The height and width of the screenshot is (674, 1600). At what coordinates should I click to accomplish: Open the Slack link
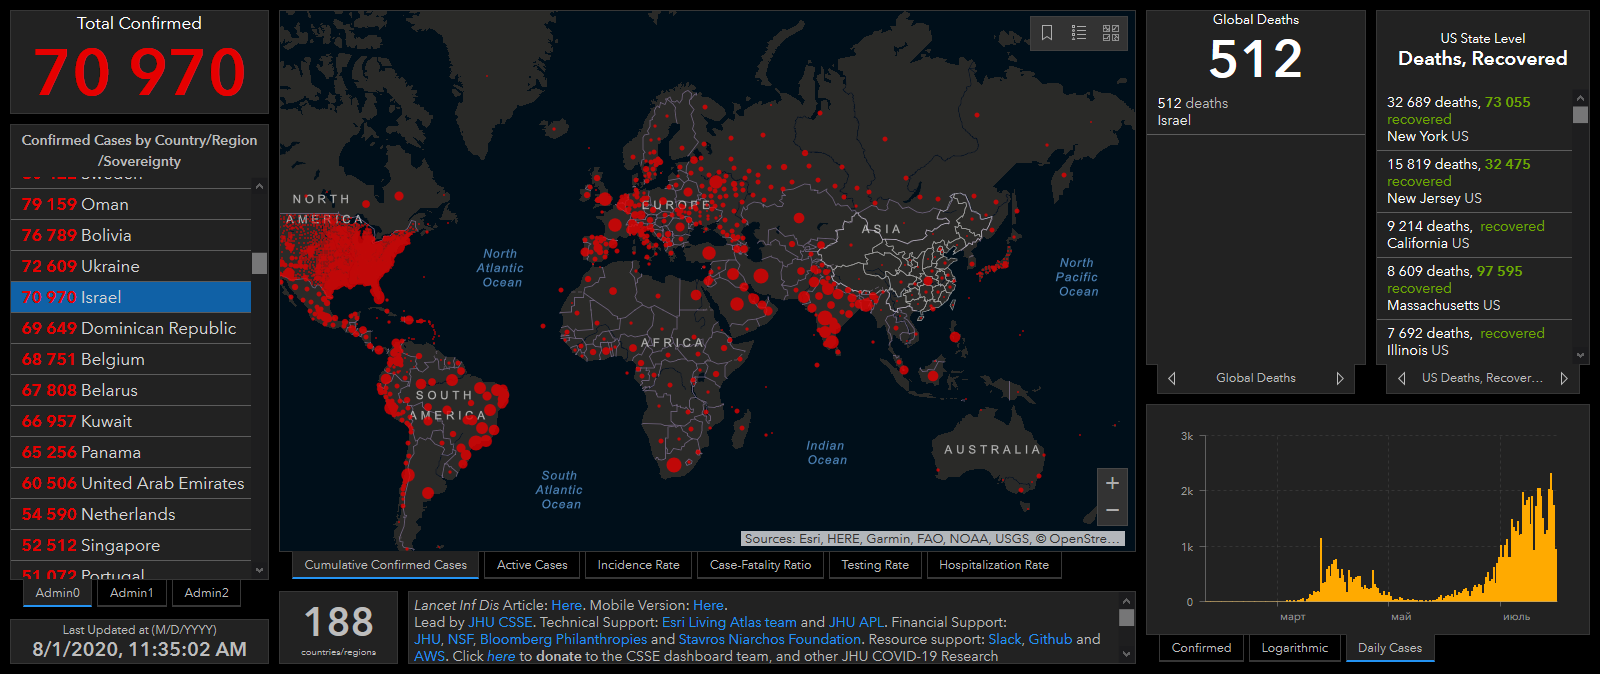tap(1005, 639)
